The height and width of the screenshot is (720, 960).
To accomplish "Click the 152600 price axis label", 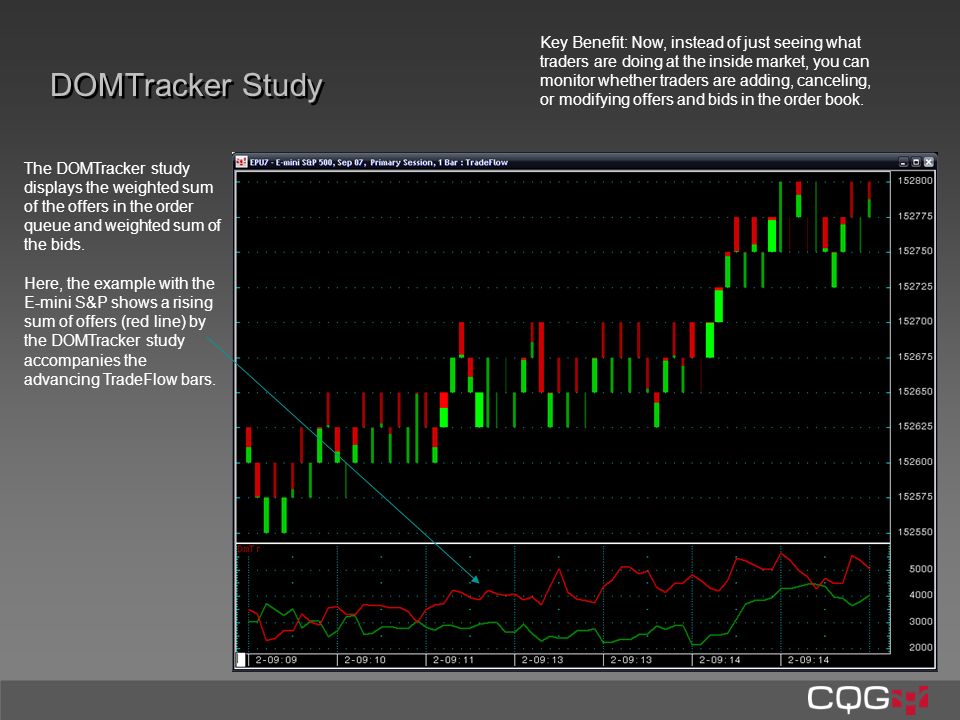I will click(x=915, y=462).
